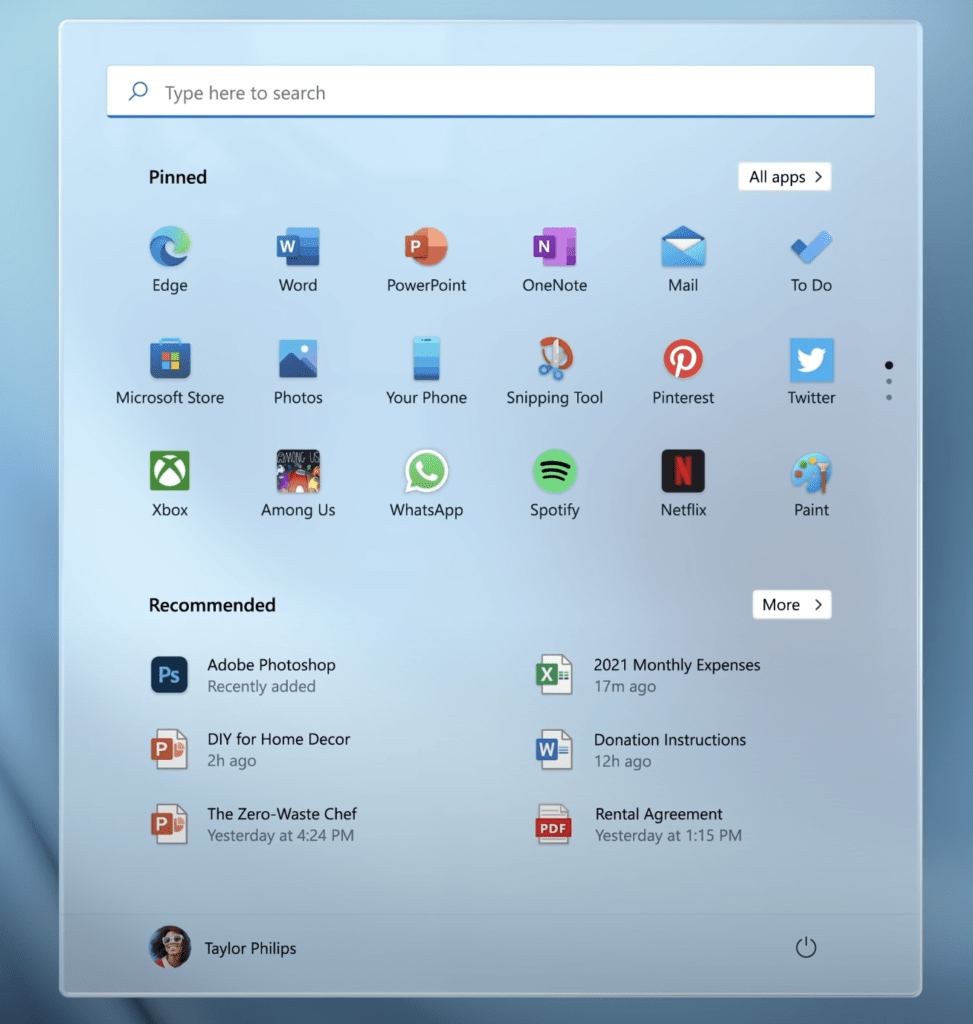Click the Taylor Philips account button
973x1024 pixels.
pyautogui.click(x=223, y=947)
